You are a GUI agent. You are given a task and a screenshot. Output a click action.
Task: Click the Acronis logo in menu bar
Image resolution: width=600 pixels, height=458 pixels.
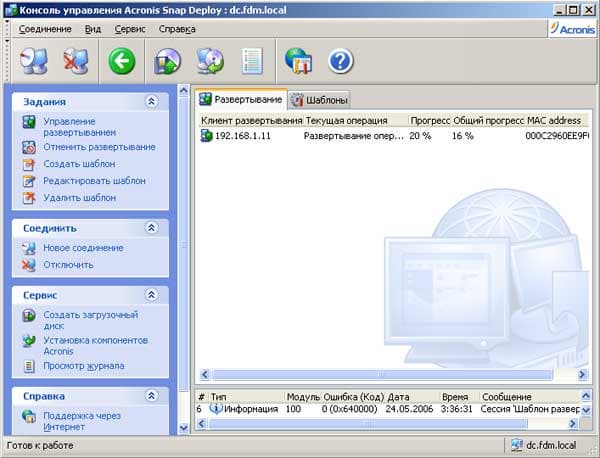pos(572,29)
